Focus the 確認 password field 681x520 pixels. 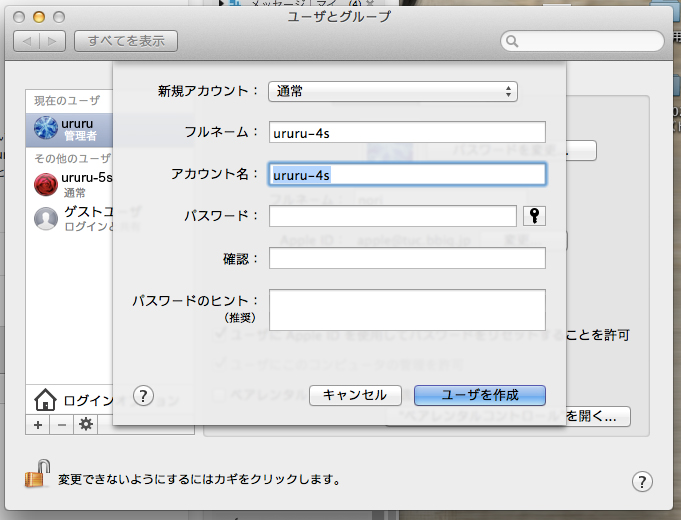click(x=407, y=258)
